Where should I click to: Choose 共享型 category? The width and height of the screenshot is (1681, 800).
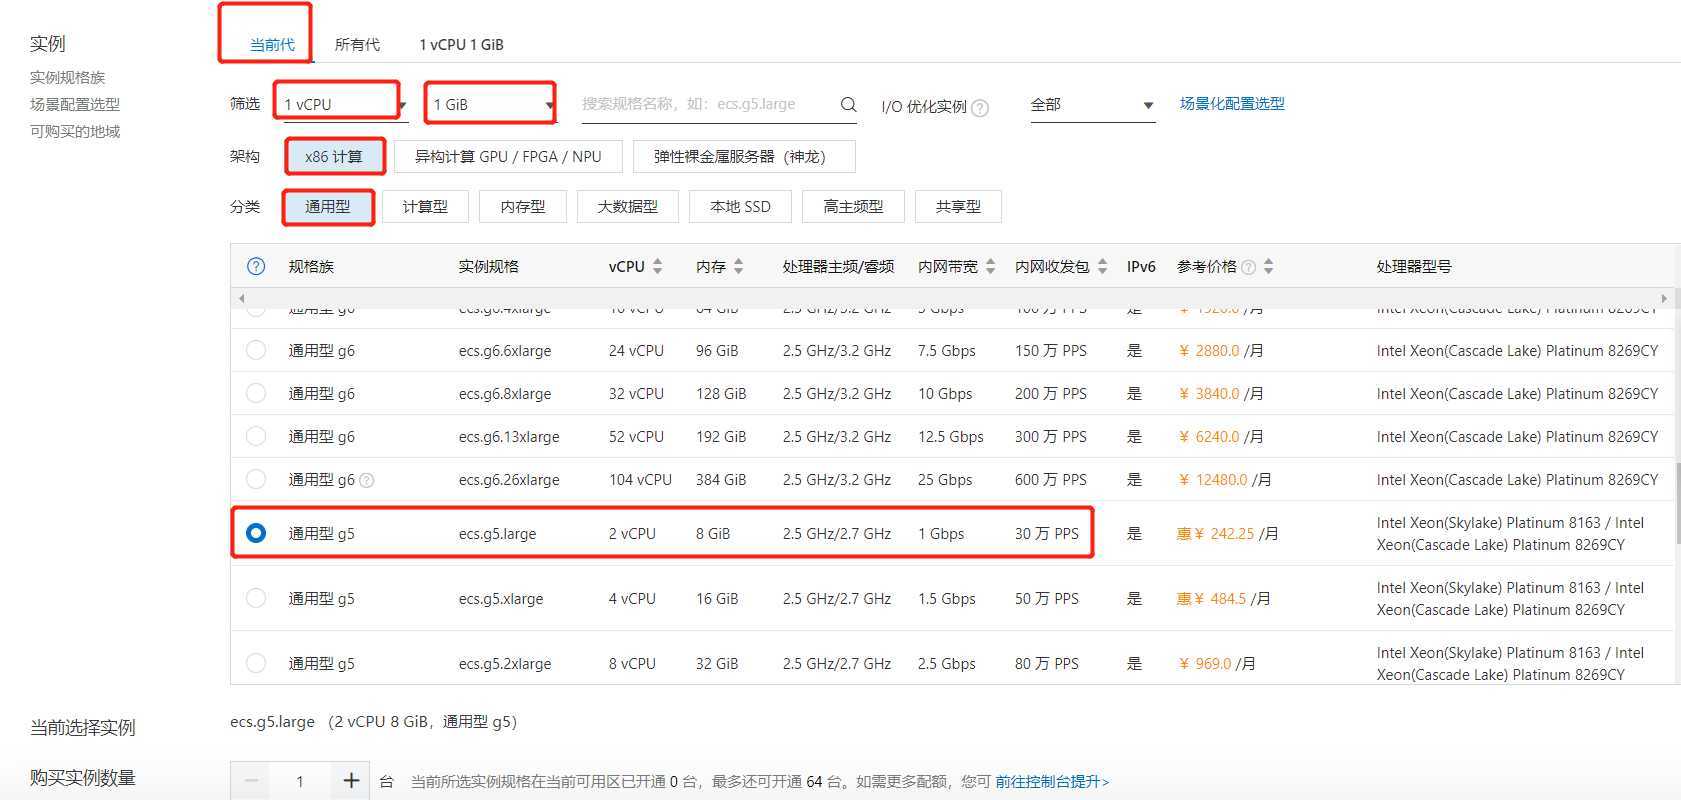tap(958, 207)
